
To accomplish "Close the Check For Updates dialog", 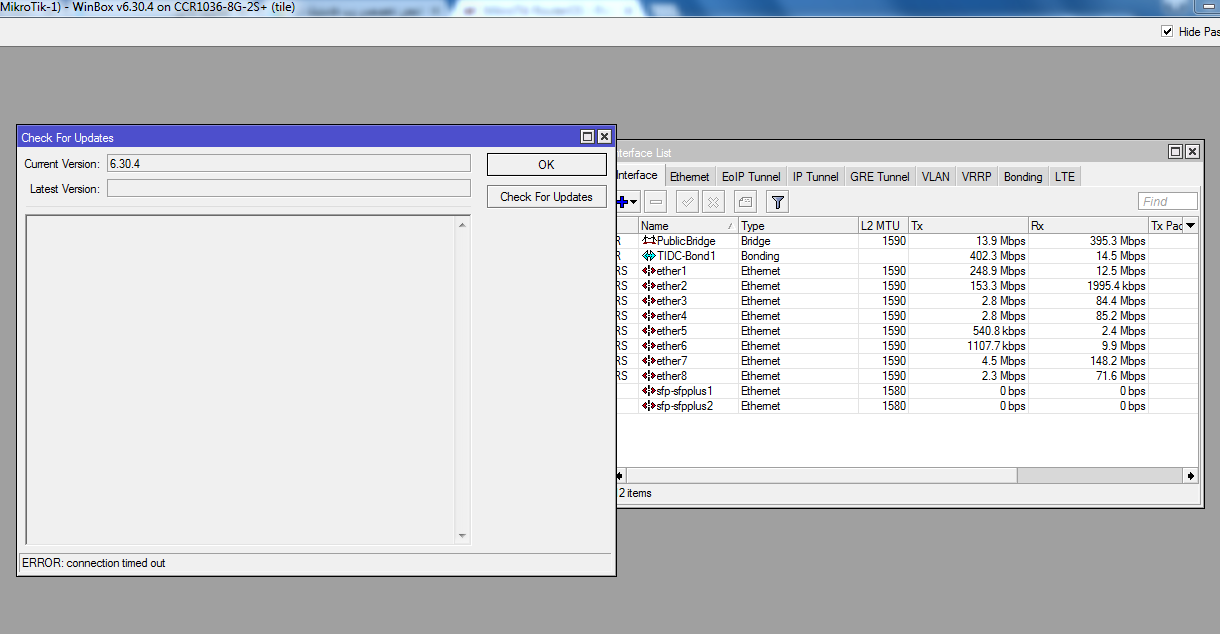I will click(x=604, y=137).
